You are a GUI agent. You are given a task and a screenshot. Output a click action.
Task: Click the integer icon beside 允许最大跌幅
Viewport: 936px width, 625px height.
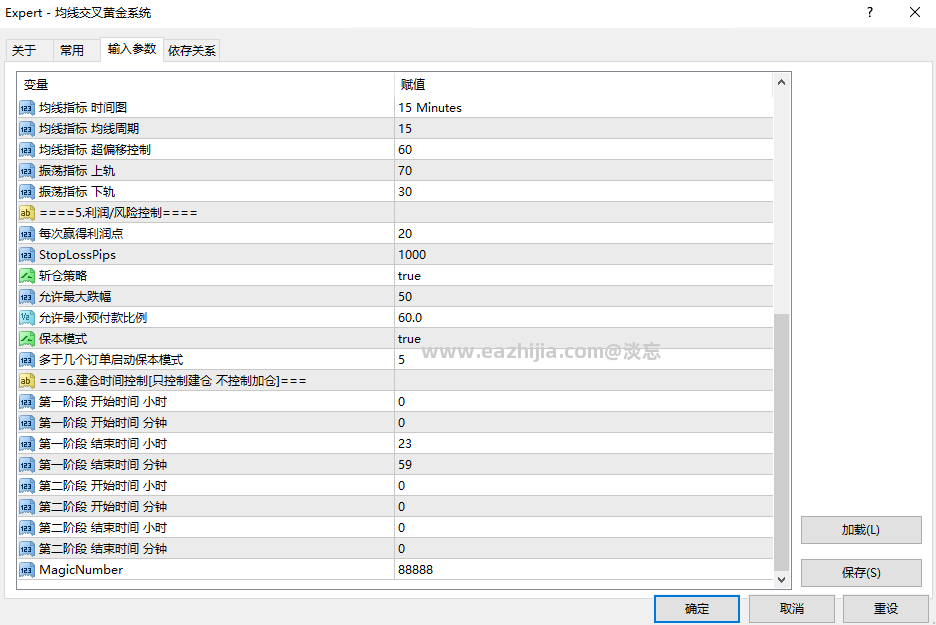click(x=26, y=297)
